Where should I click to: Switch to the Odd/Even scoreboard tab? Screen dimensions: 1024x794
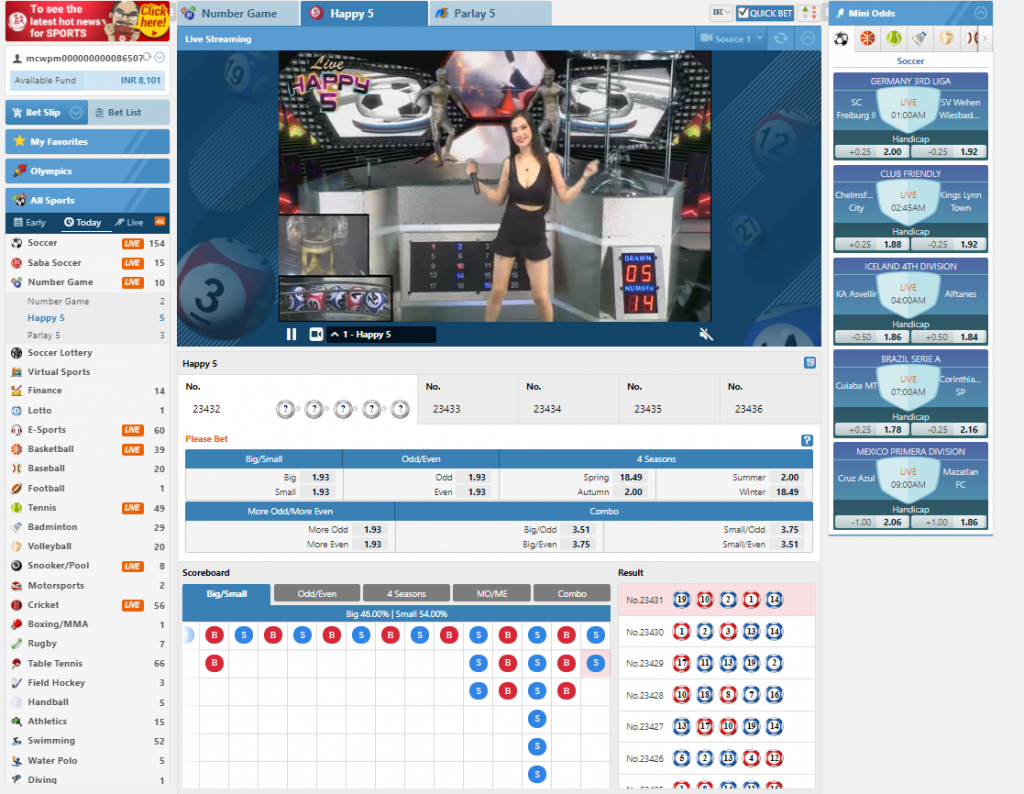[317, 593]
